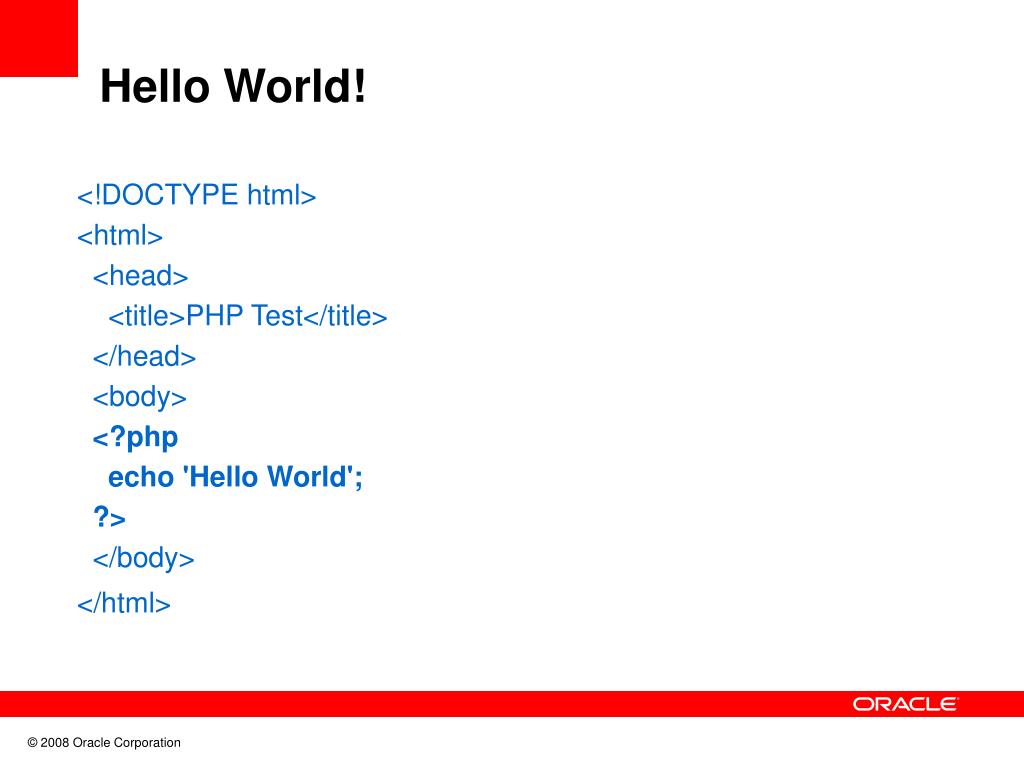The image size is (1024, 768).
Task: Click the opening '<body>' tag line
Action: tap(140, 398)
